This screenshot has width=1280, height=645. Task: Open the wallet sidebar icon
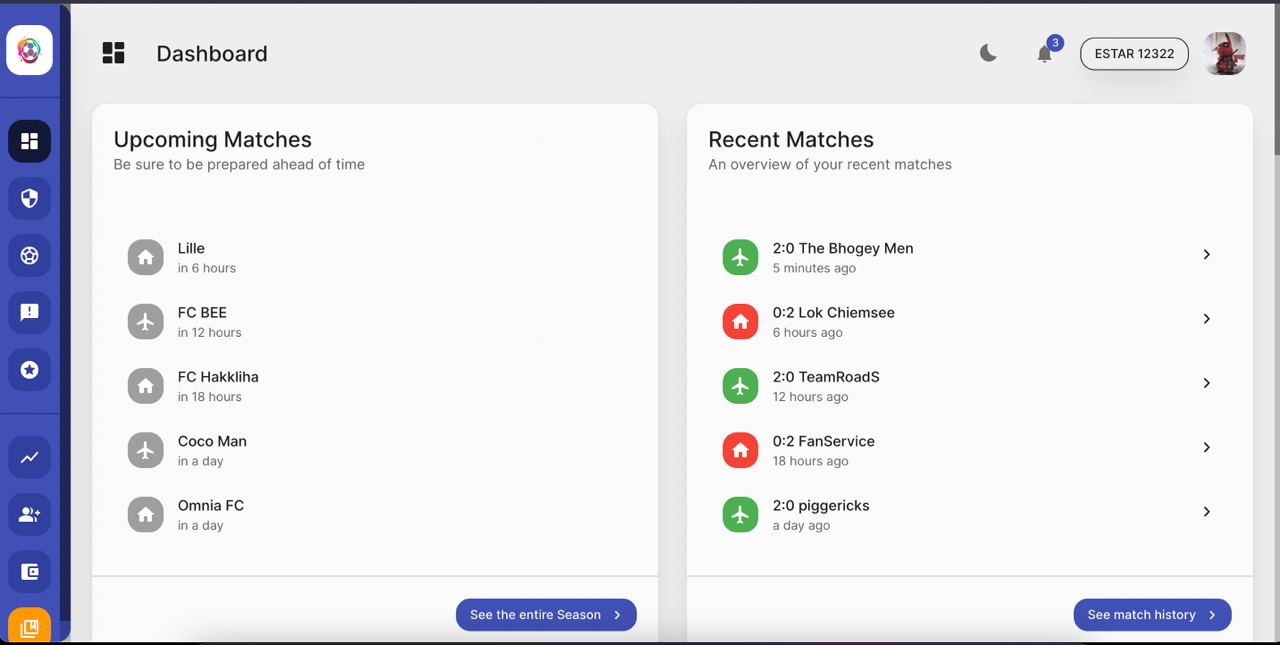[x=29, y=572]
